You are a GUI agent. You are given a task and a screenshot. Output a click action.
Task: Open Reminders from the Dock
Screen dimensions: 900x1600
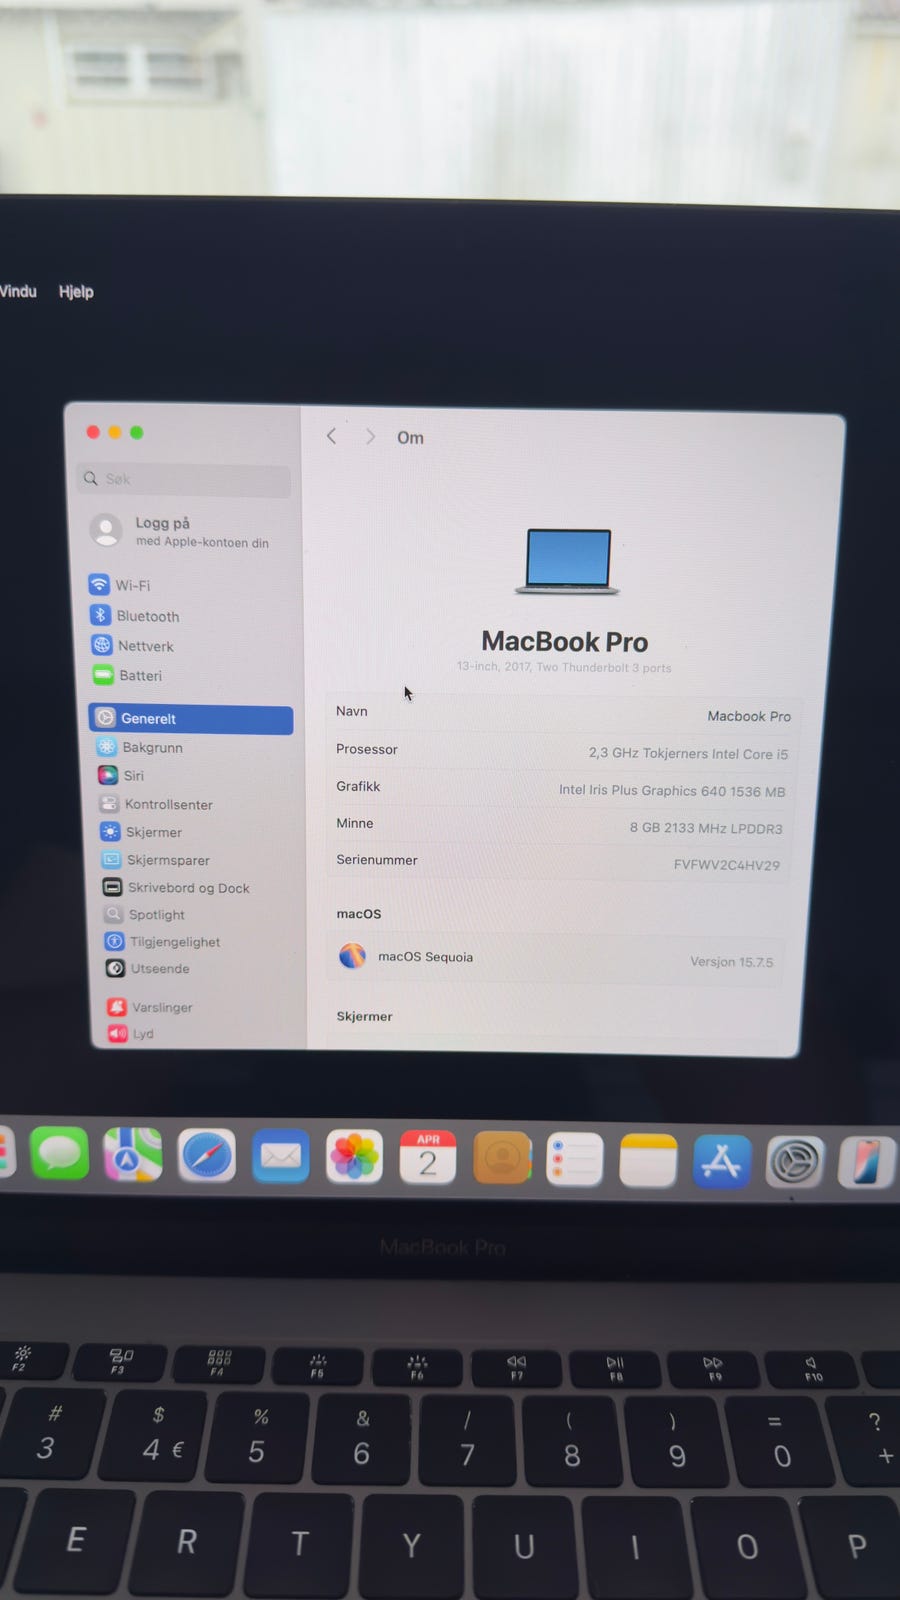[575, 1160]
